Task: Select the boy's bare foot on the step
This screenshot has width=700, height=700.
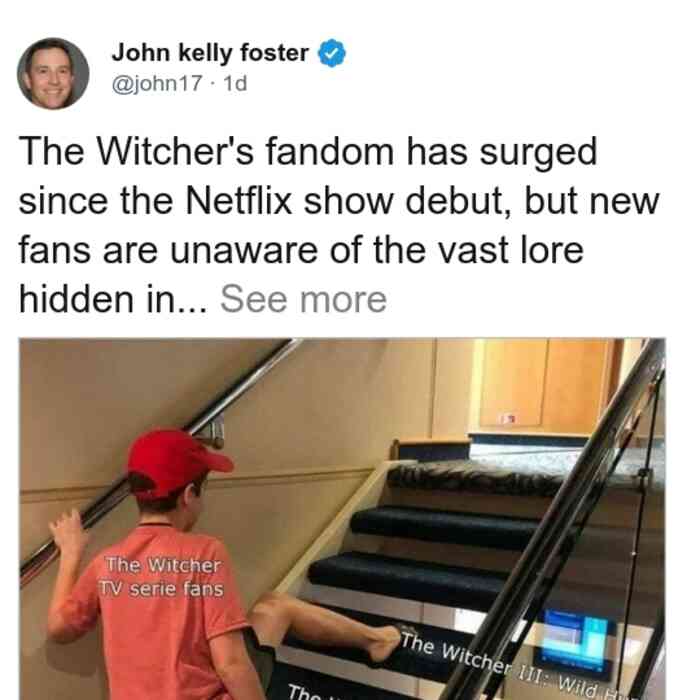Action: [384, 643]
